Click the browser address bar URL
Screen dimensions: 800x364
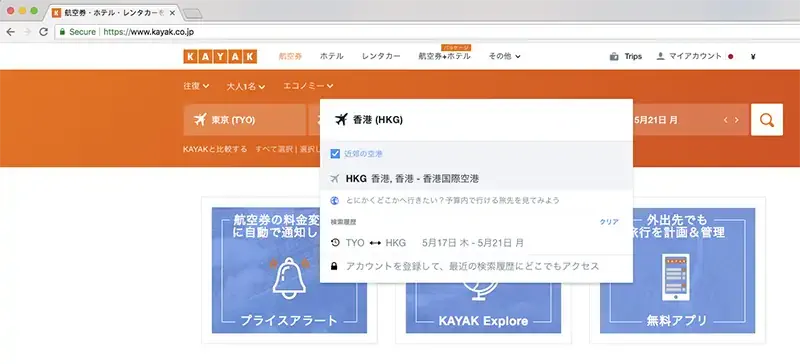148,32
